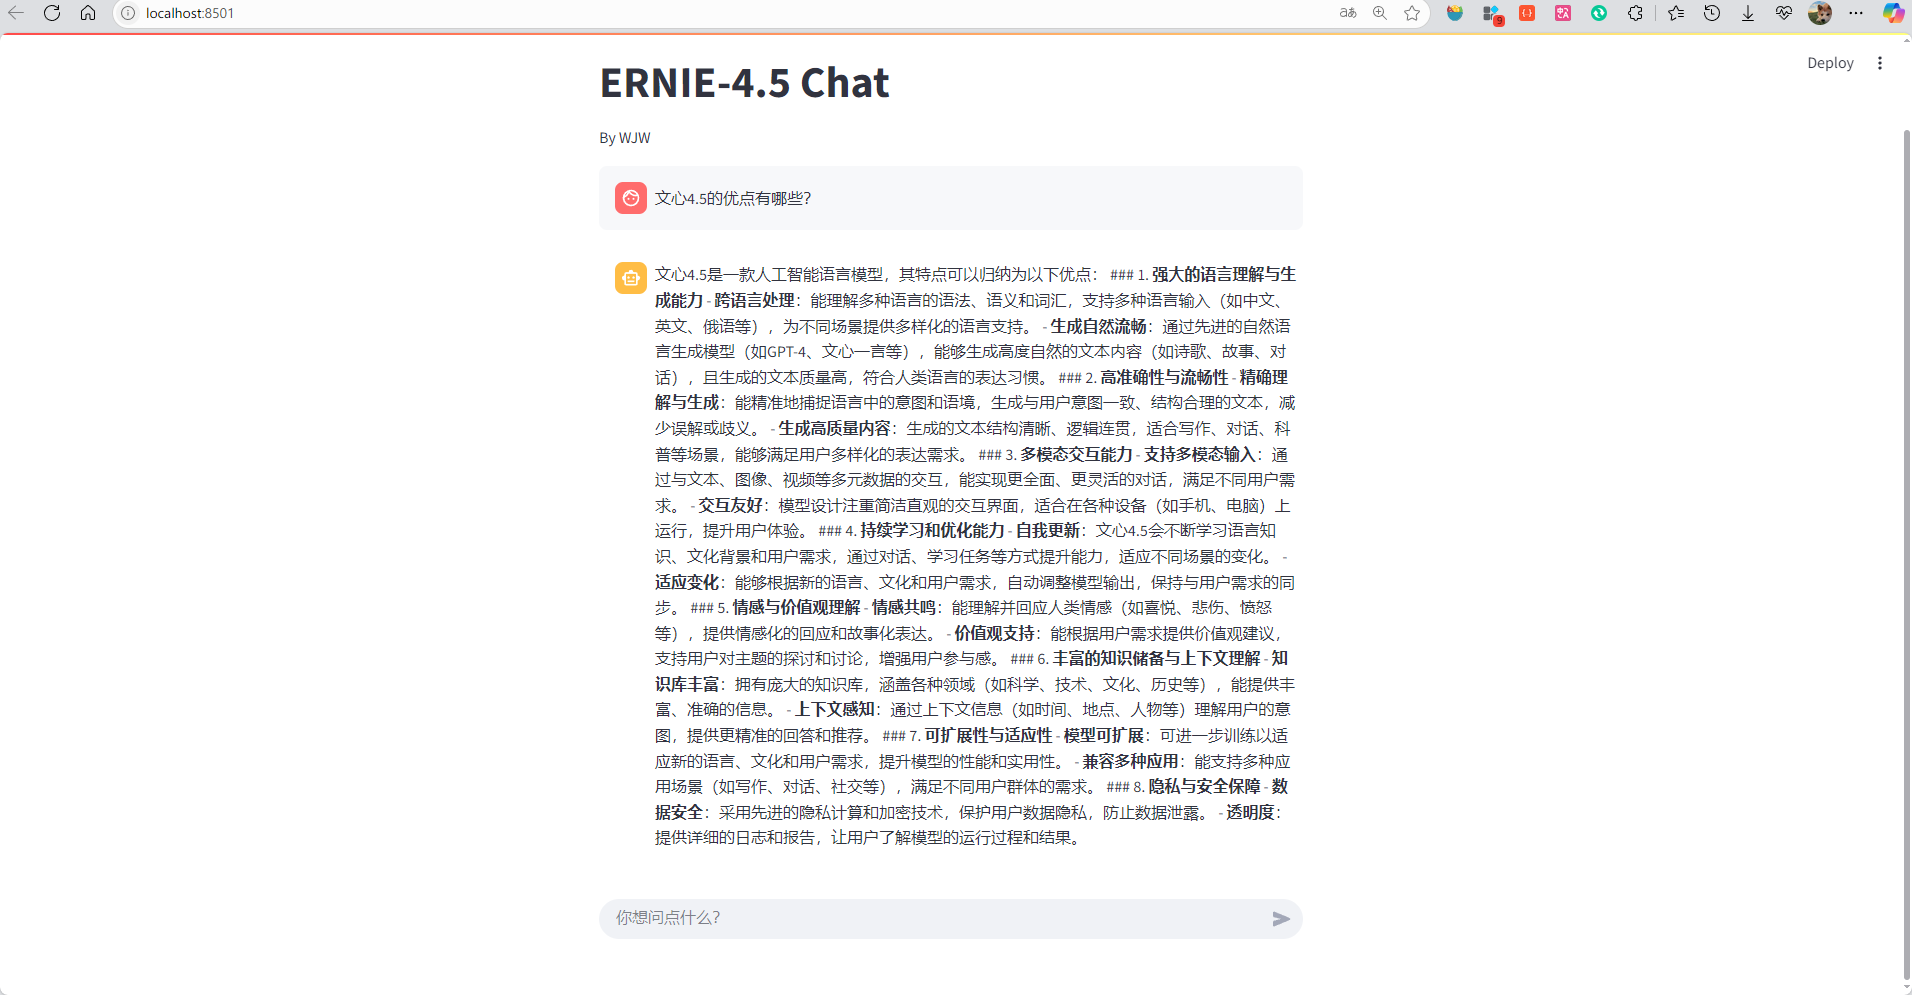Open the zoom magnifier icon in address bar

1380,13
